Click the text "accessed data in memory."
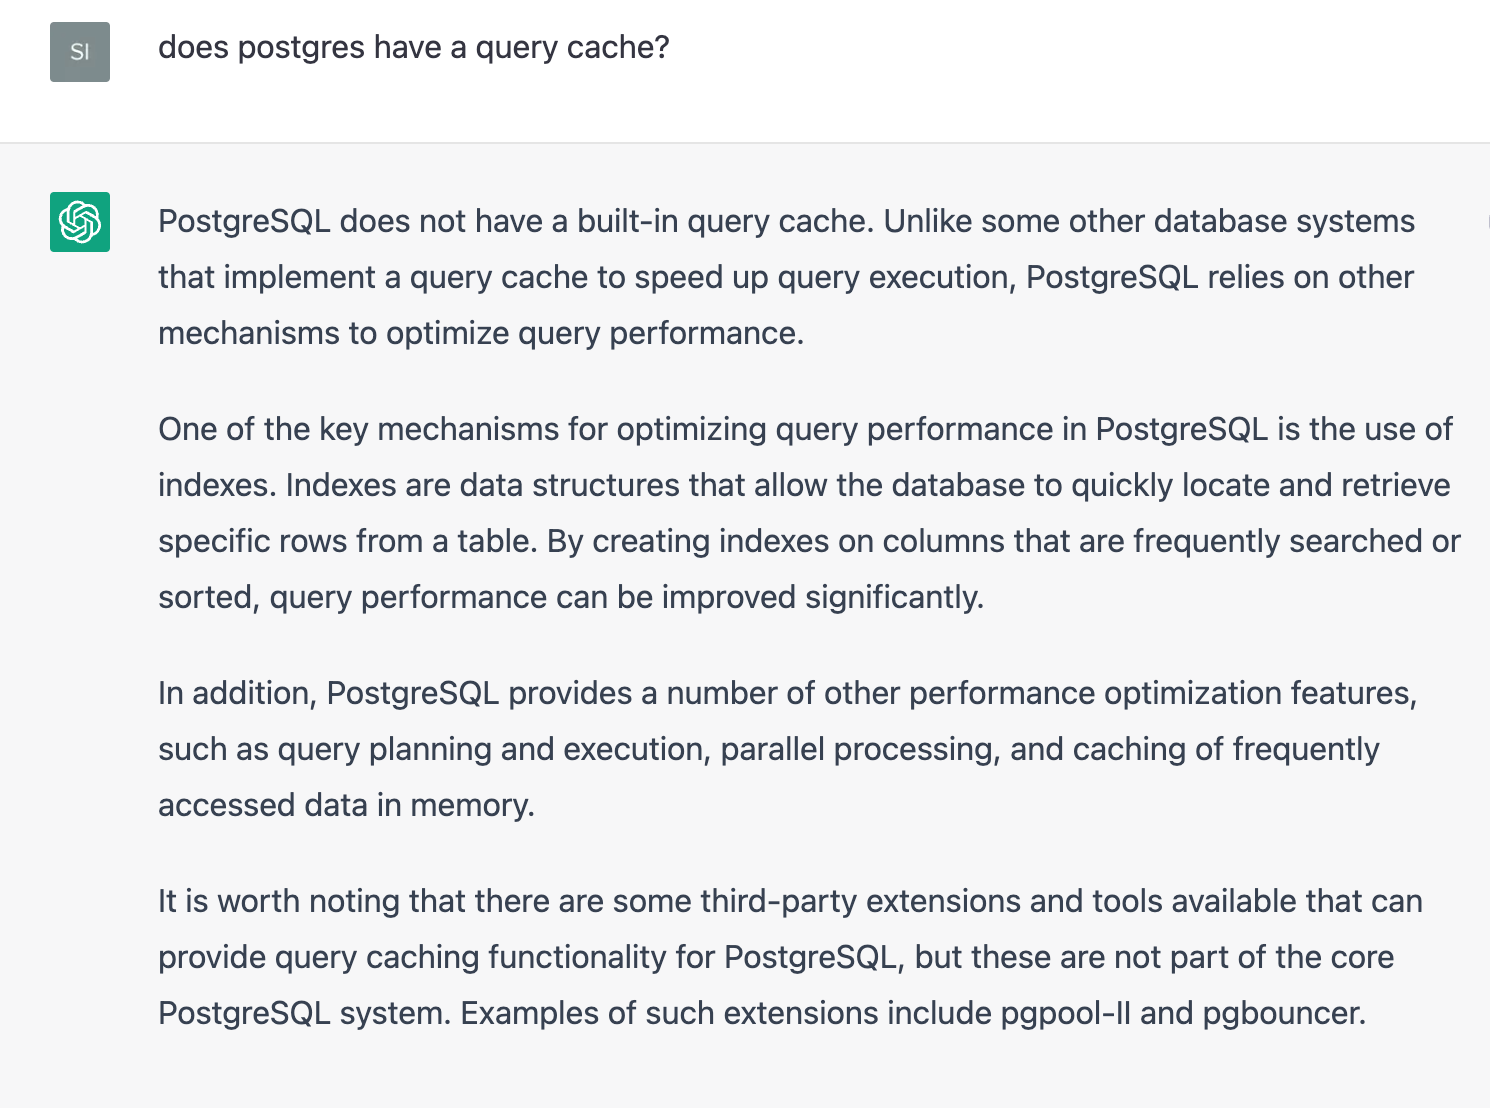 pos(346,805)
